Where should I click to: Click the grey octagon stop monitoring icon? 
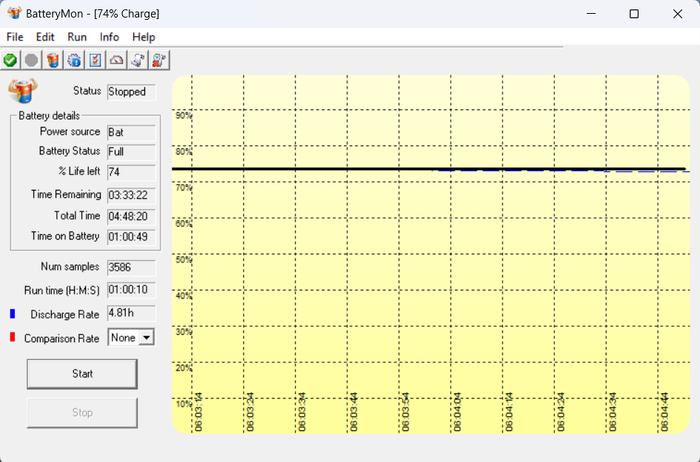pos(31,60)
